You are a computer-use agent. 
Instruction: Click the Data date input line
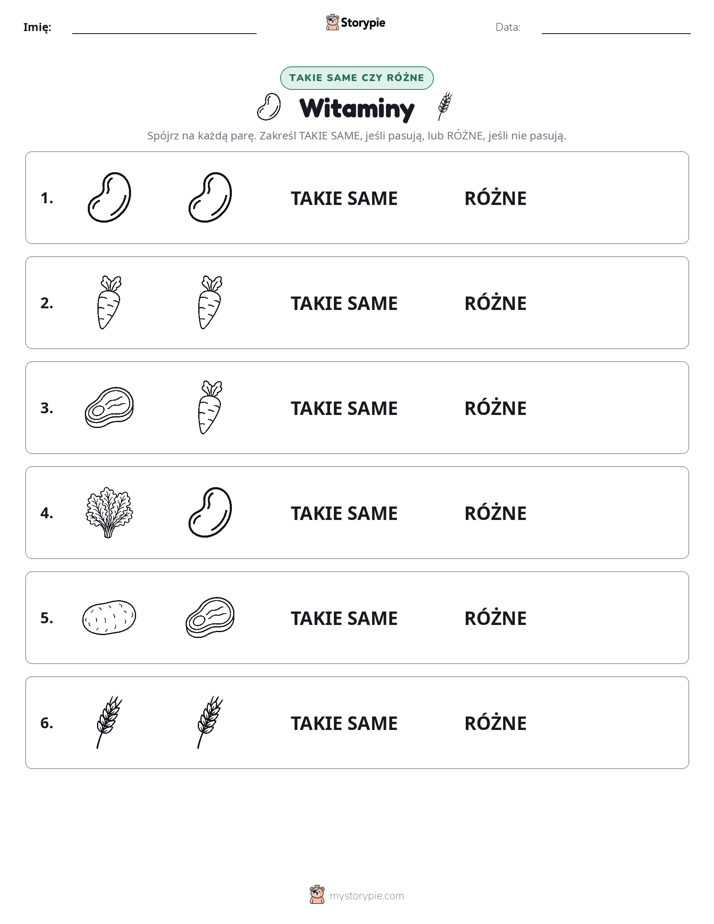[616, 27]
